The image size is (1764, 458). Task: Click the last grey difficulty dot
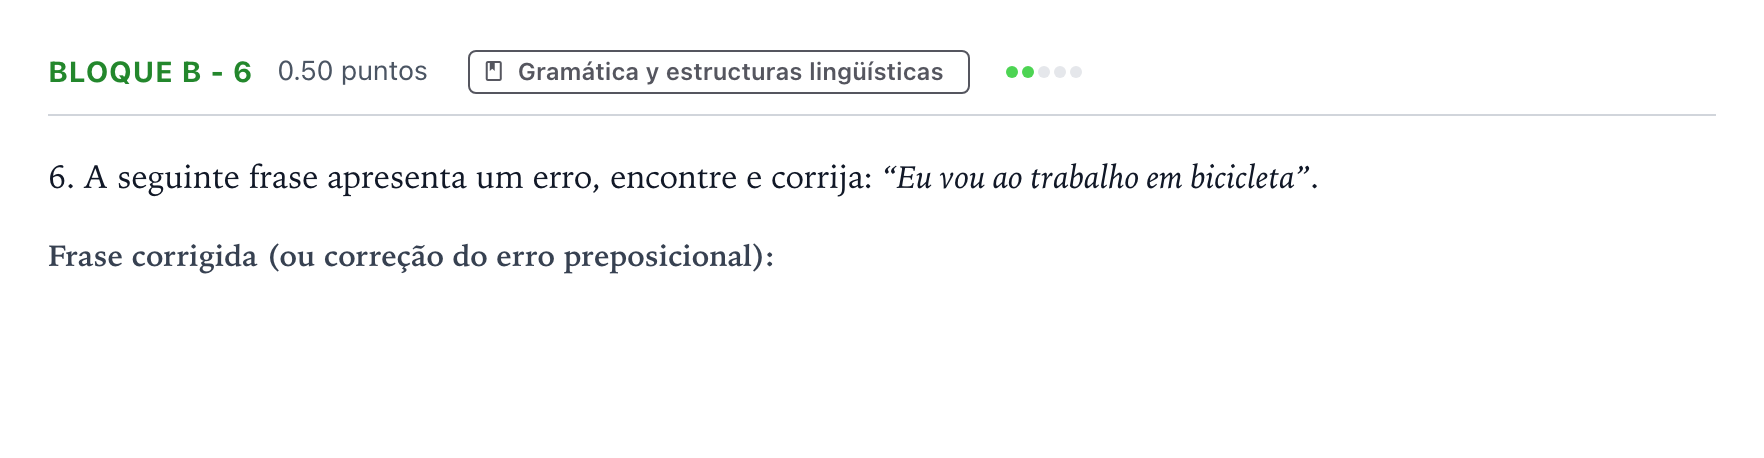click(1076, 72)
